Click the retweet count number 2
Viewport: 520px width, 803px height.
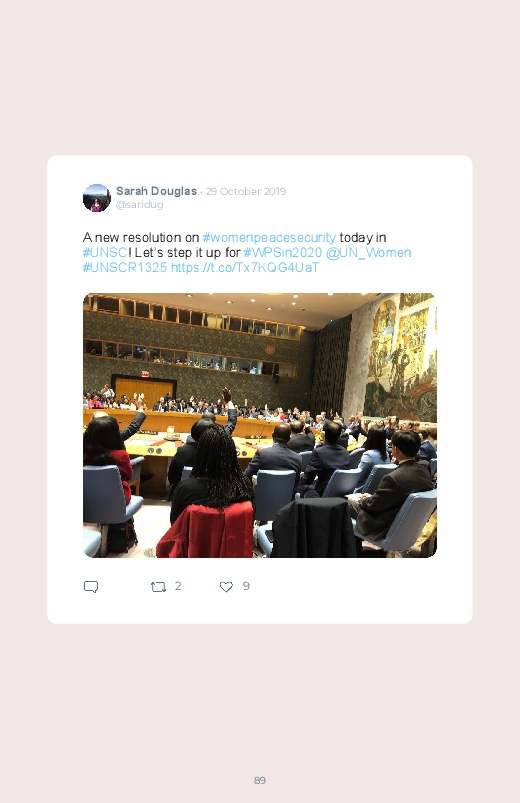coord(178,586)
